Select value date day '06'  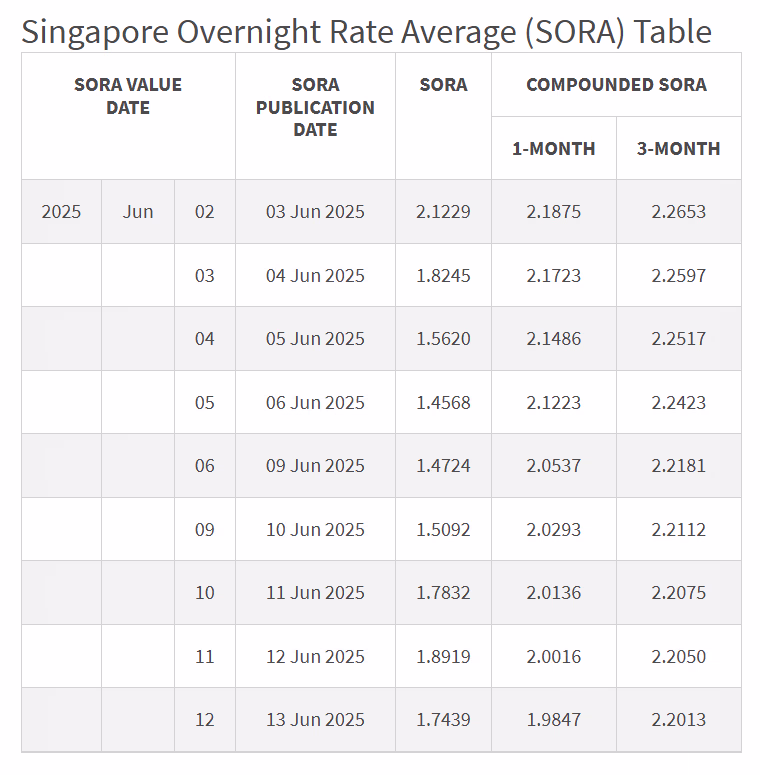point(205,466)
